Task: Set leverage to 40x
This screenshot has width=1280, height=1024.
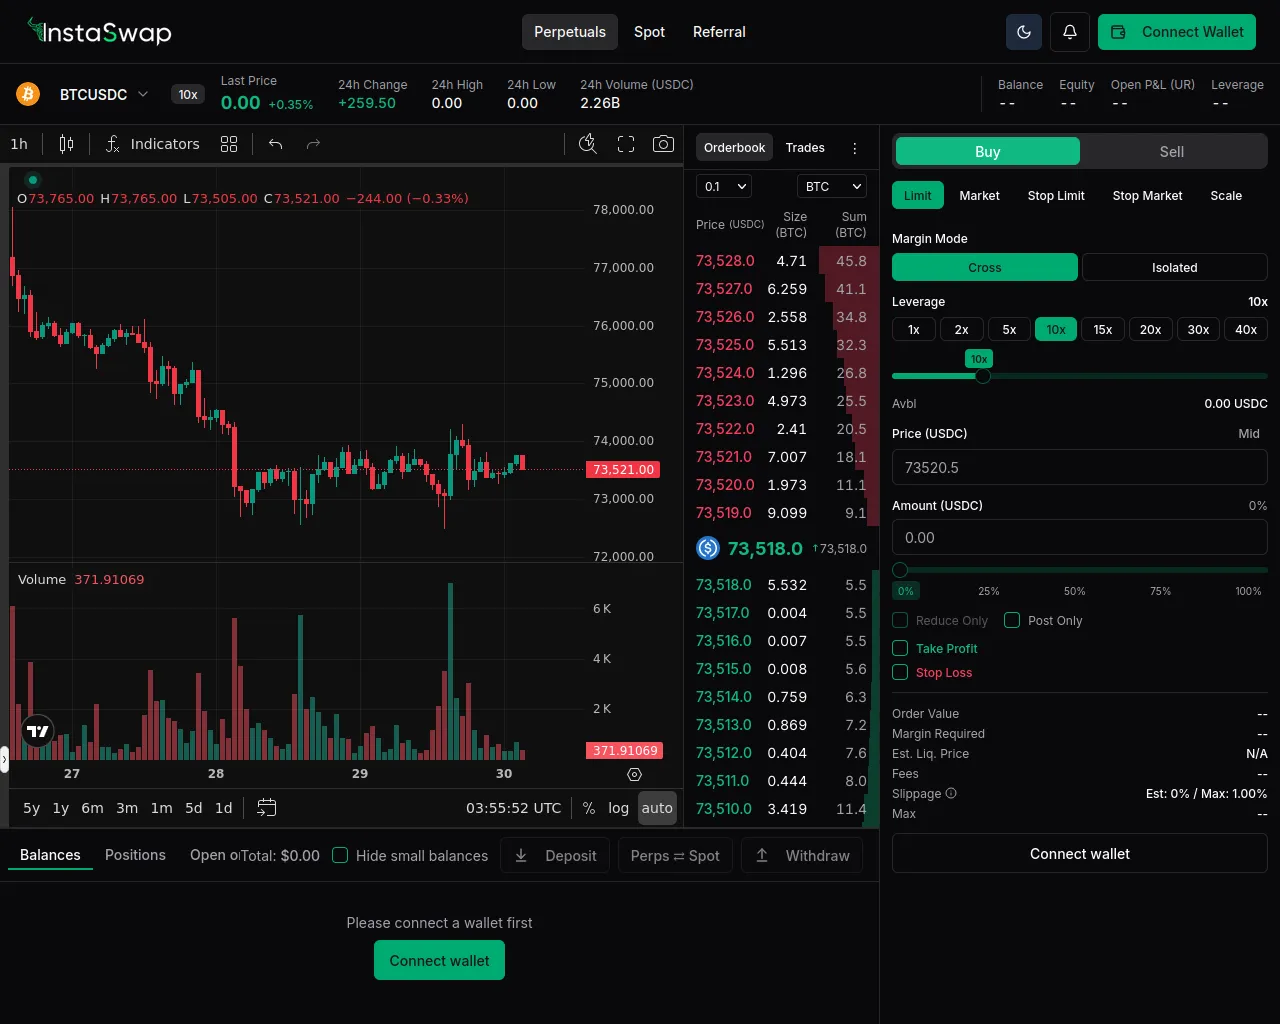Action: (1246, 329)
